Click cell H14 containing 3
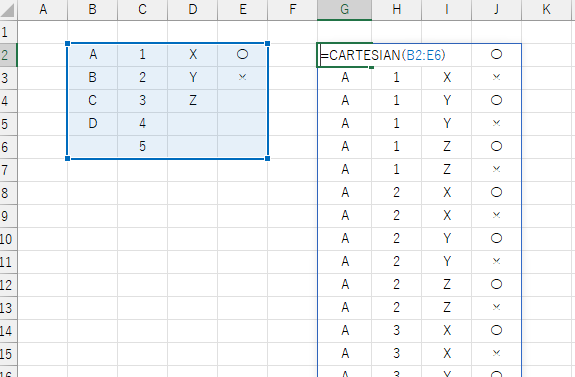This screenshot has width=575, height=377. pos(397,331)
